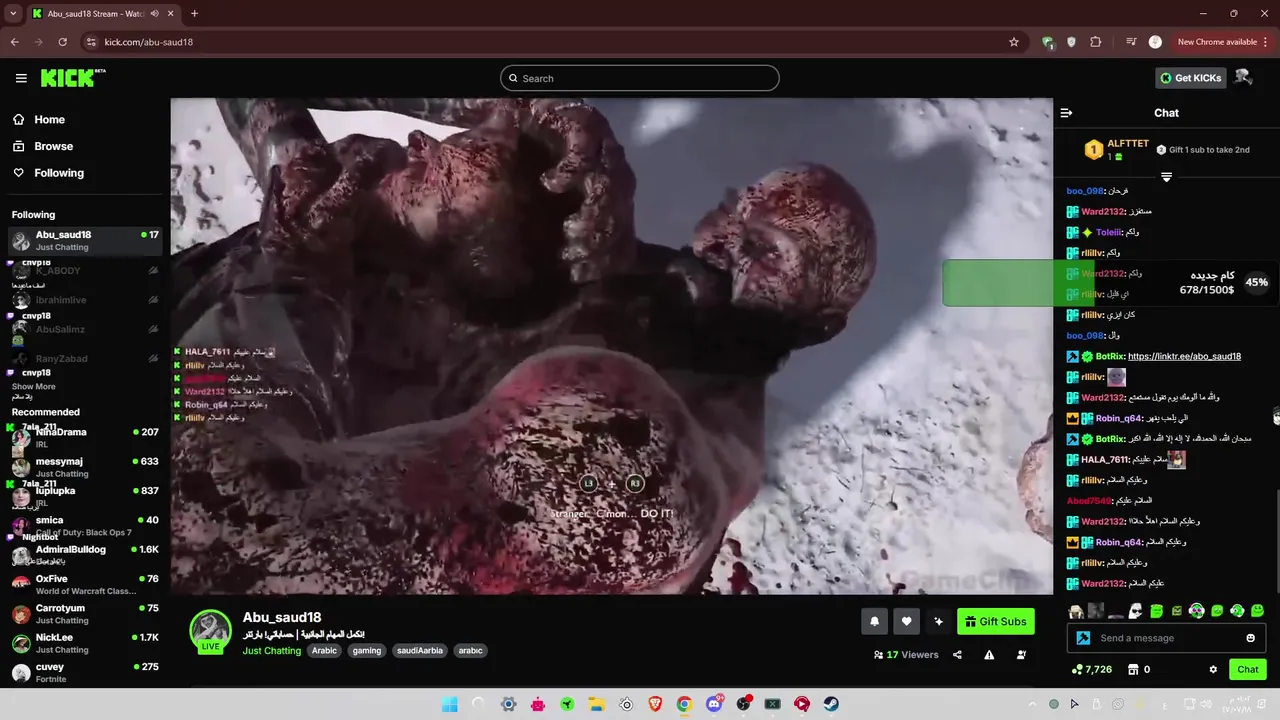This screenshot has width=1280, height=720.
Task: Open the shop icon next to 0
Action: click(1132, 669)
